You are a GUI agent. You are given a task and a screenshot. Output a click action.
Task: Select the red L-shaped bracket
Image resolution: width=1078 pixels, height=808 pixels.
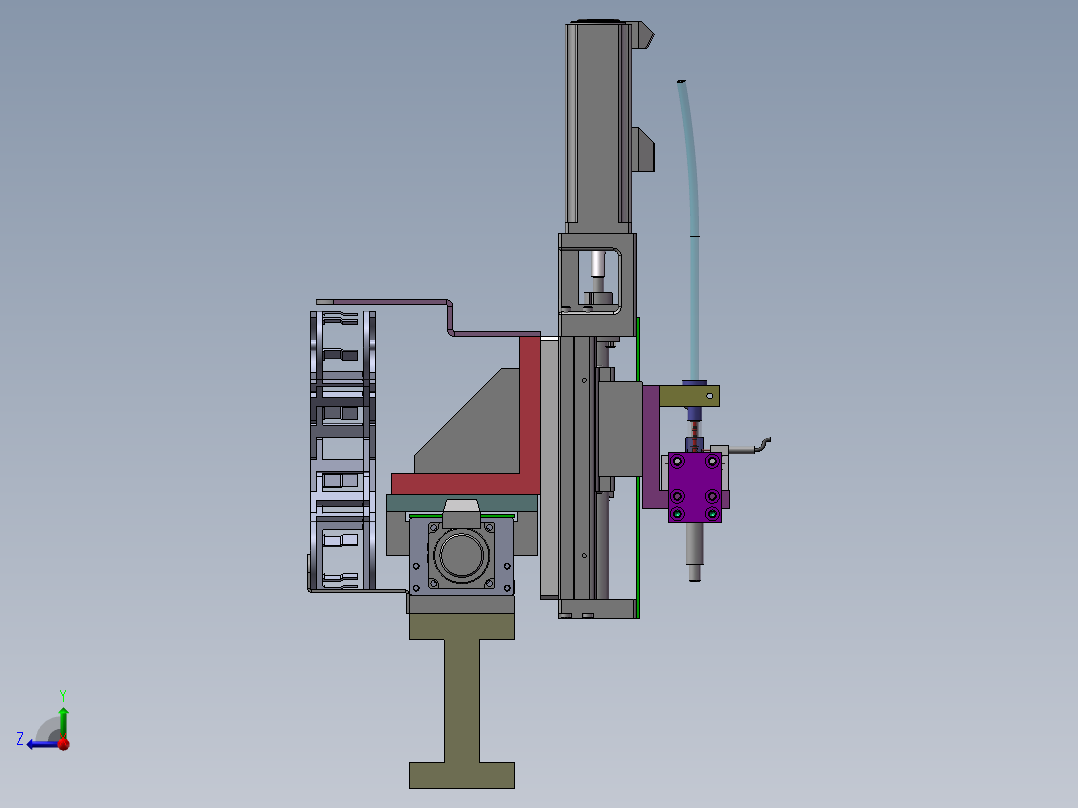[530, 413]
